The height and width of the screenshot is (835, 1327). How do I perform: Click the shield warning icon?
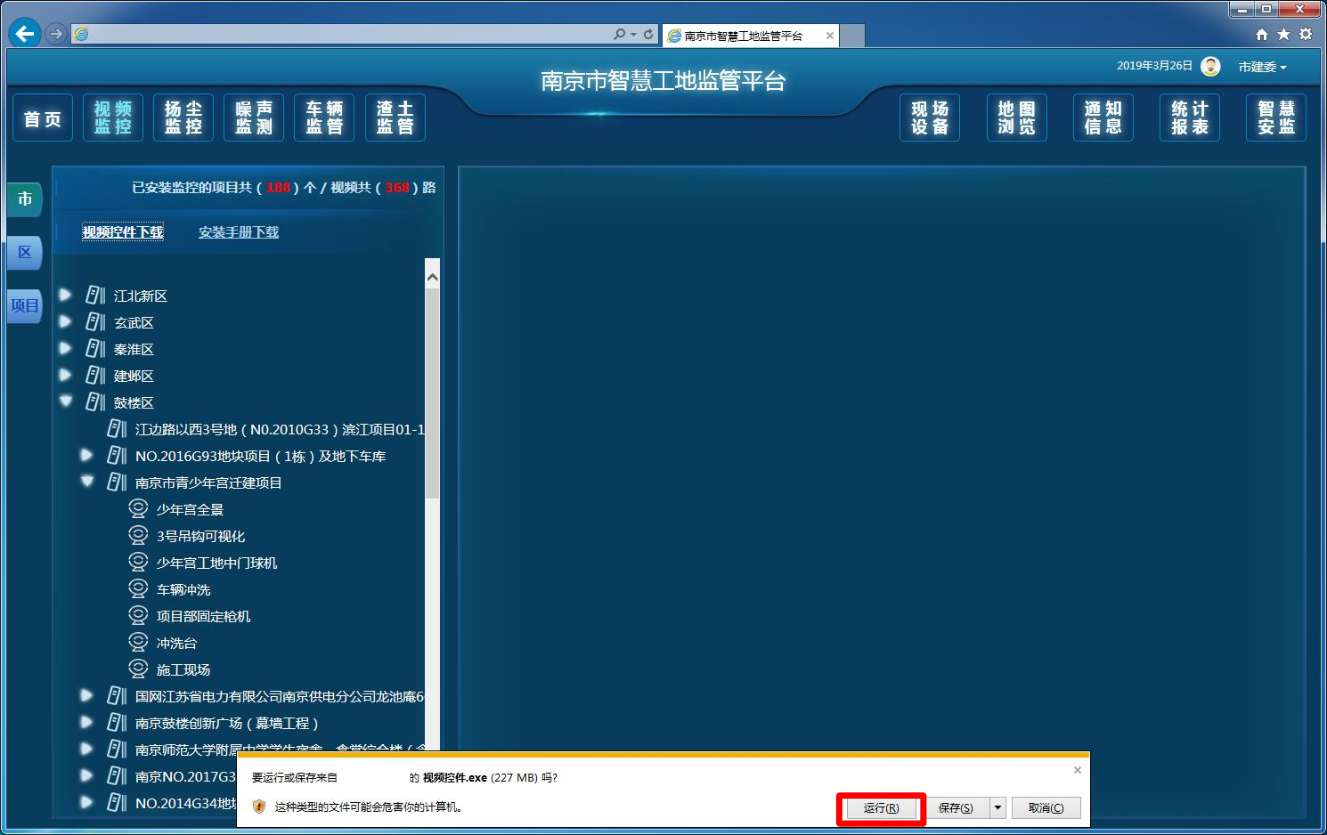click(x=259, y=806)
